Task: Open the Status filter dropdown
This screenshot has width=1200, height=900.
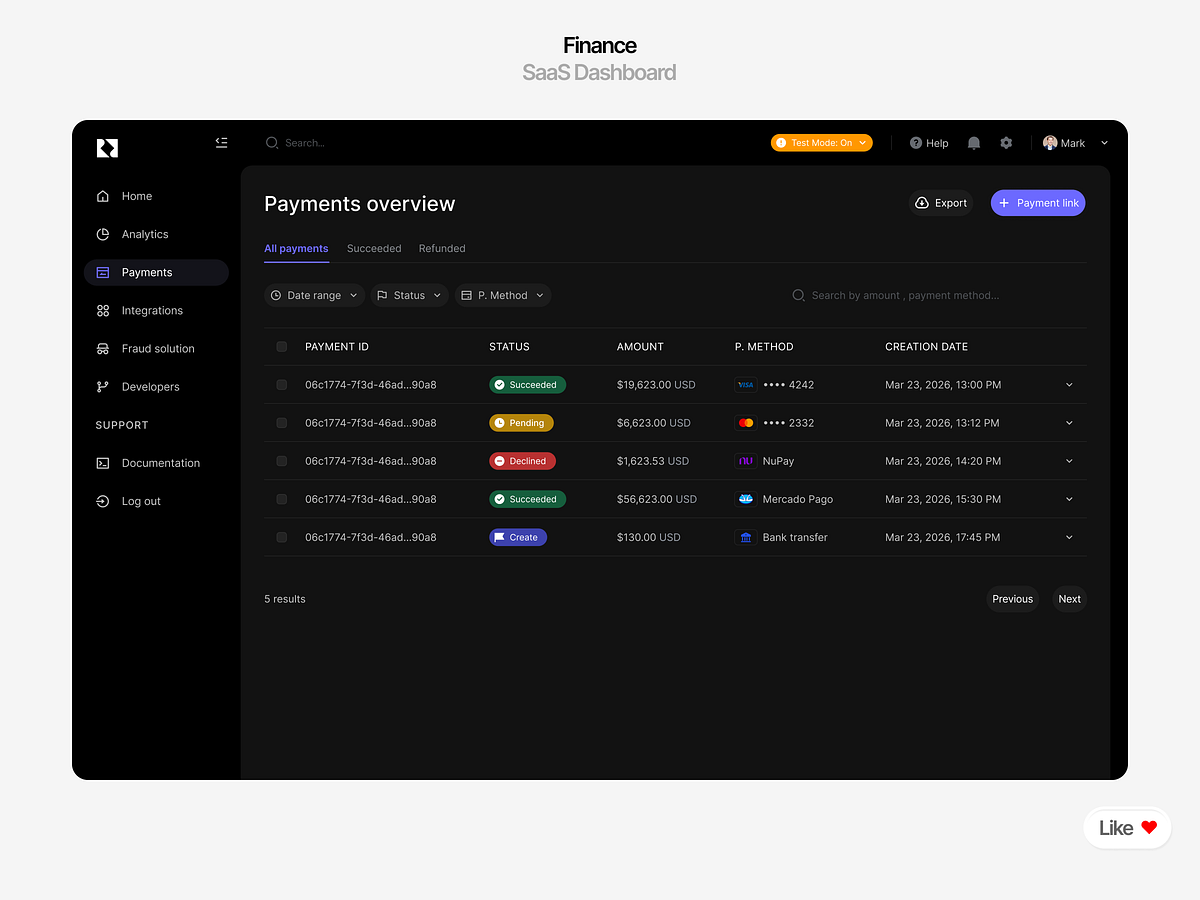Action: click(409, 295)
